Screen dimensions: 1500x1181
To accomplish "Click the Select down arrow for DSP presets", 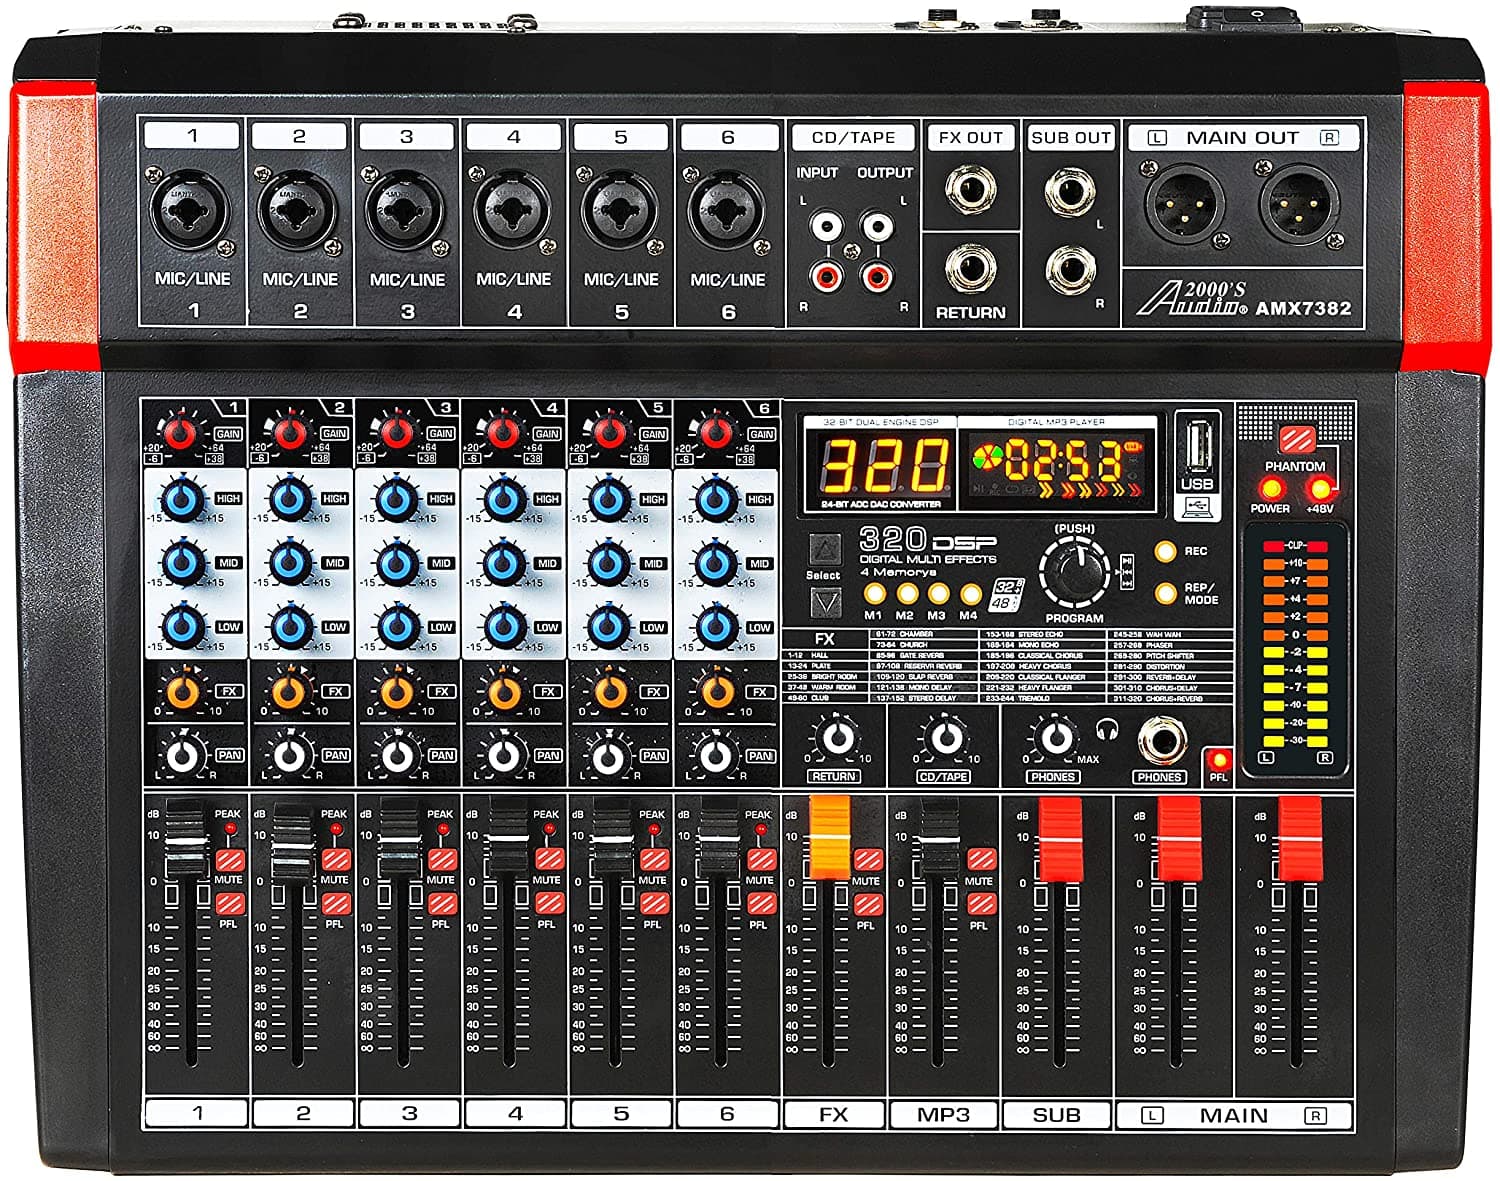I will coord(825,602).
